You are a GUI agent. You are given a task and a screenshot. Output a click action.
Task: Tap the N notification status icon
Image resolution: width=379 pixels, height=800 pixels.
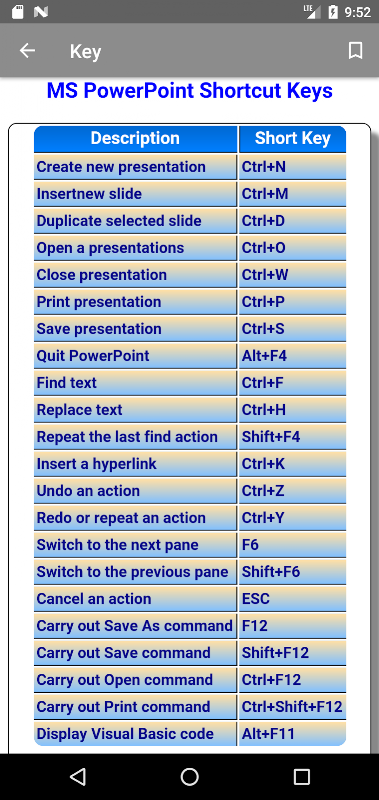point(41,12)
